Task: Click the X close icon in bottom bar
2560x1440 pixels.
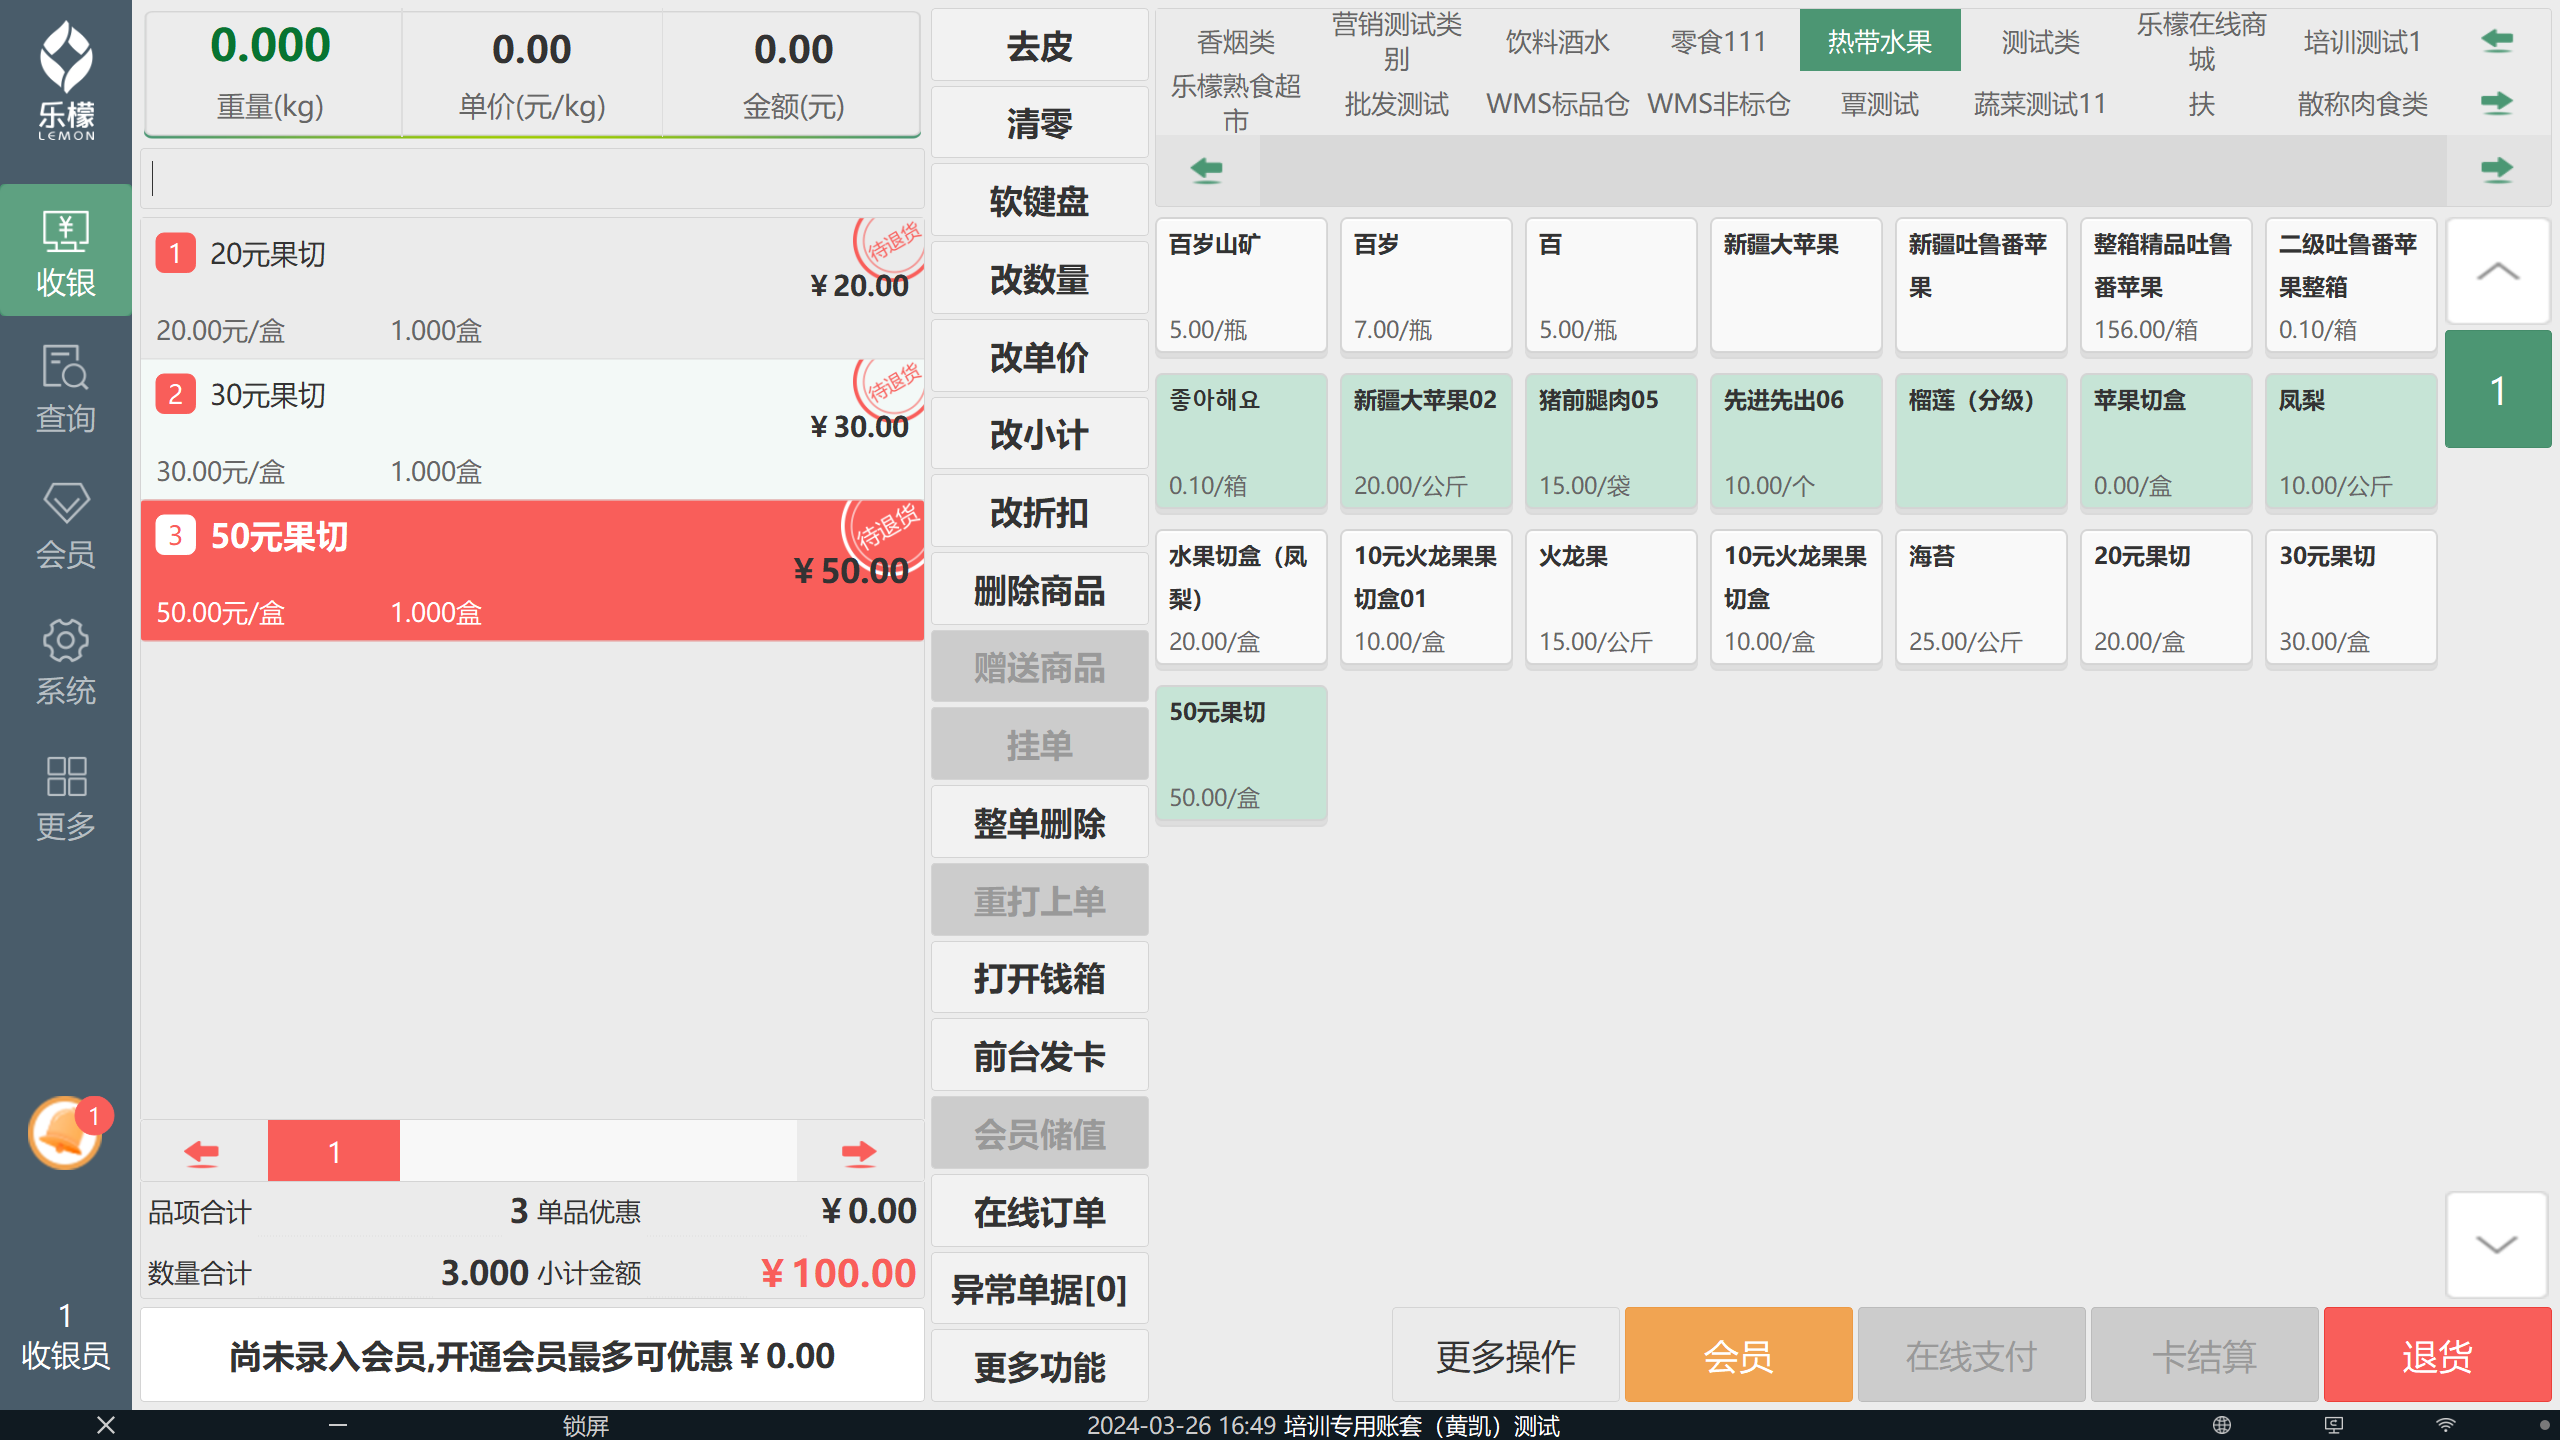Action: pos(106,1425)
